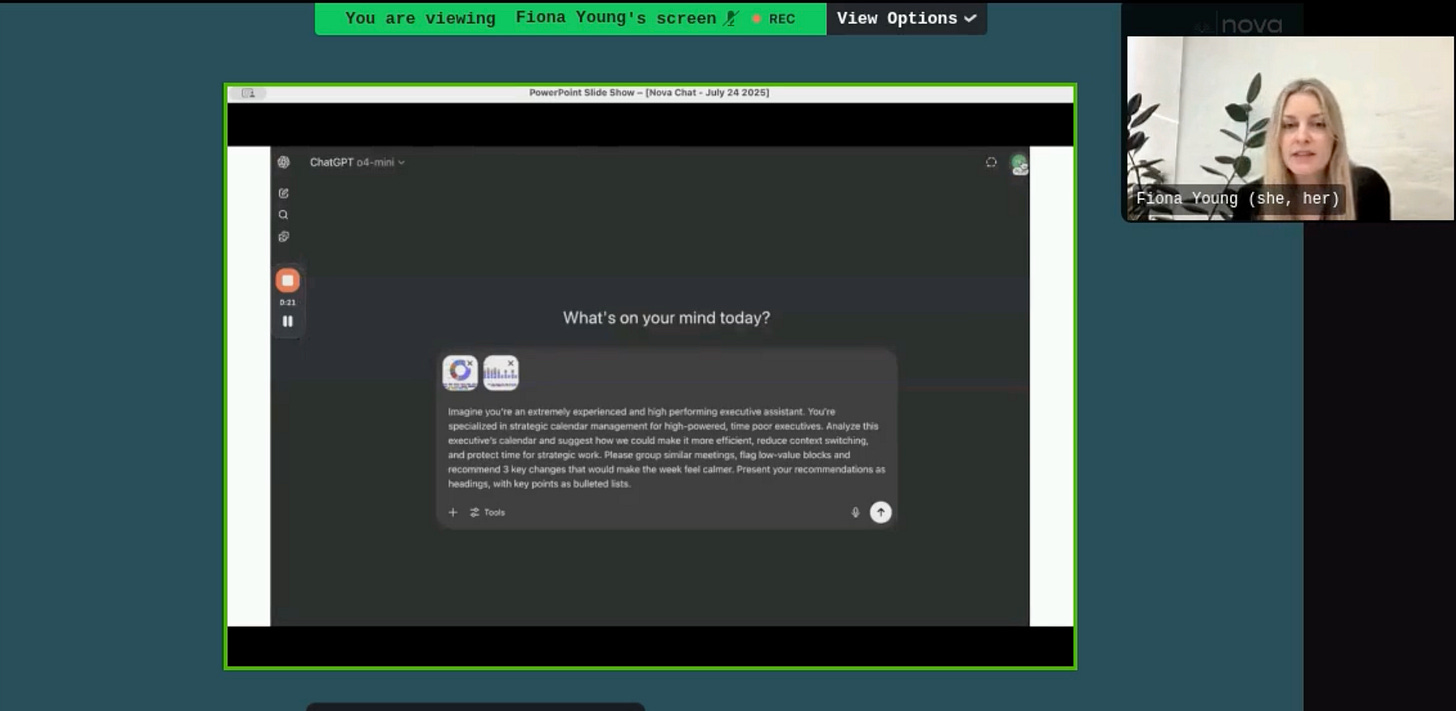1456x711 pixels.
Task: Stop the recording with orange stop button
Action: tap(288, 281)
